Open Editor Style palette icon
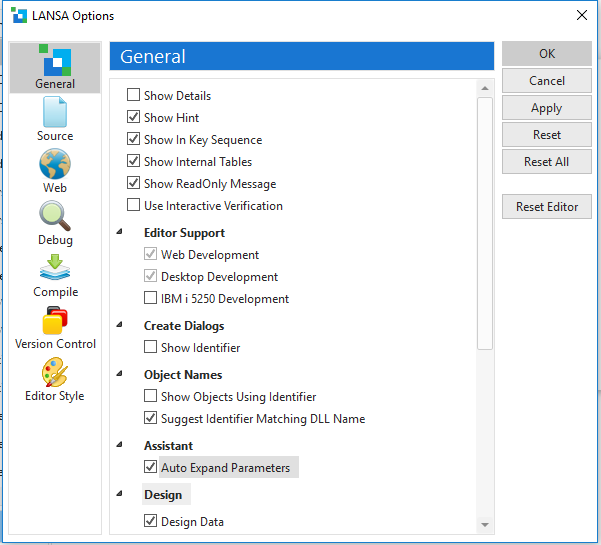This screenshot has height=545, width=601. 55,373
